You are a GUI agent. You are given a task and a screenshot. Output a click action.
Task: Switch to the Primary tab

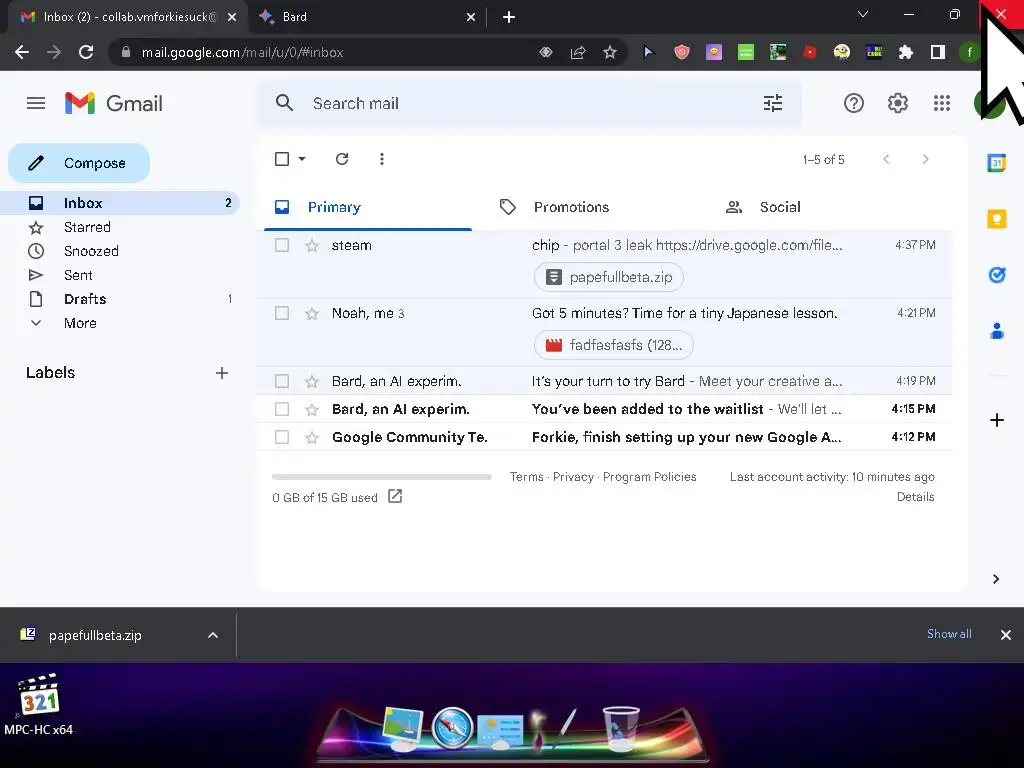pos(367,207)
